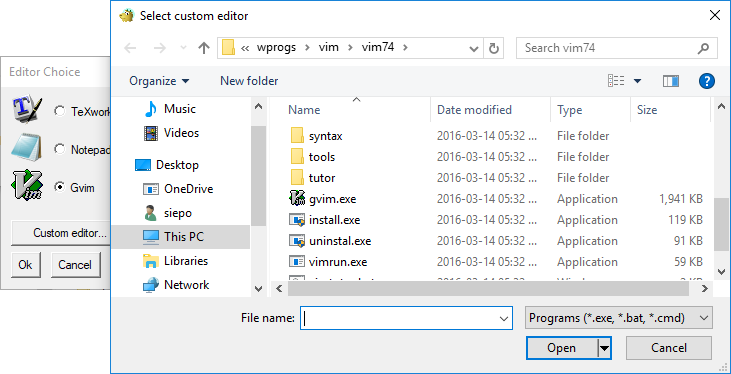The height and width of the screenshot is (374, 731).
Task: Go up one folder level
Action: (x=204, y=48)
